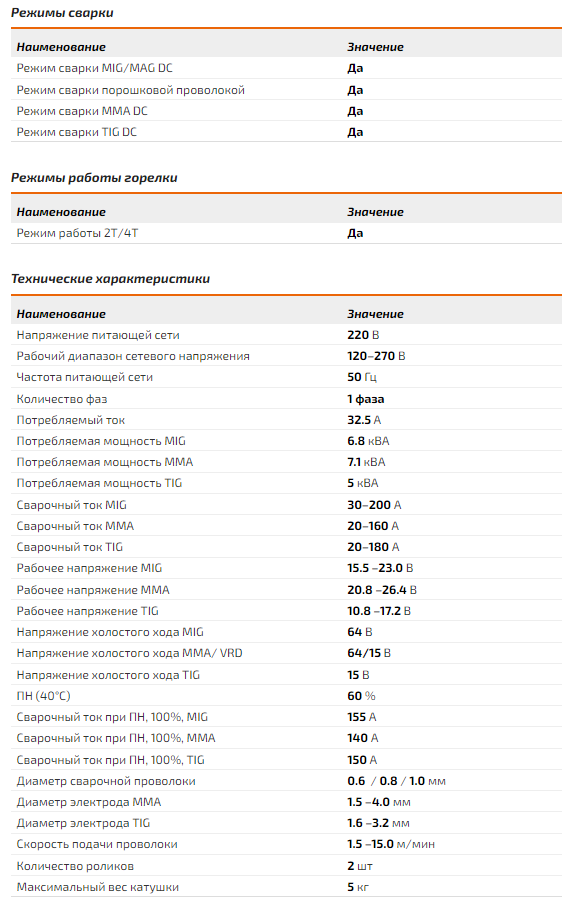Click the Потребляемая мощность MMA label
Image resolution: width=574 pixels, height=916 pixels.
point(105,462)
